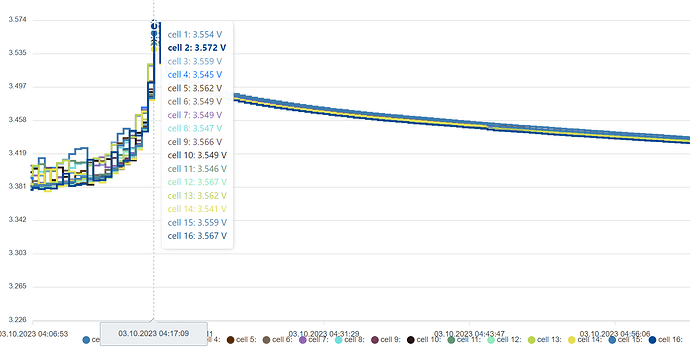Click the crosshair time label 03.10.2023 04:17:09
The width and height of the screenshot is (690, 363).
(154, 334)
